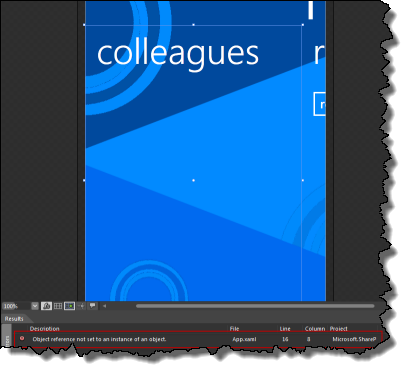Toggle annotations speech-bubble icon
This screenshot has width=410, height=375.
92,306
